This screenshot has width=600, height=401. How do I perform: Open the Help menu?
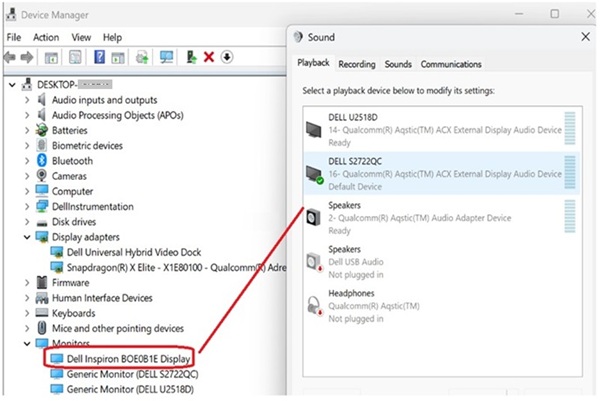click(112, 37)
